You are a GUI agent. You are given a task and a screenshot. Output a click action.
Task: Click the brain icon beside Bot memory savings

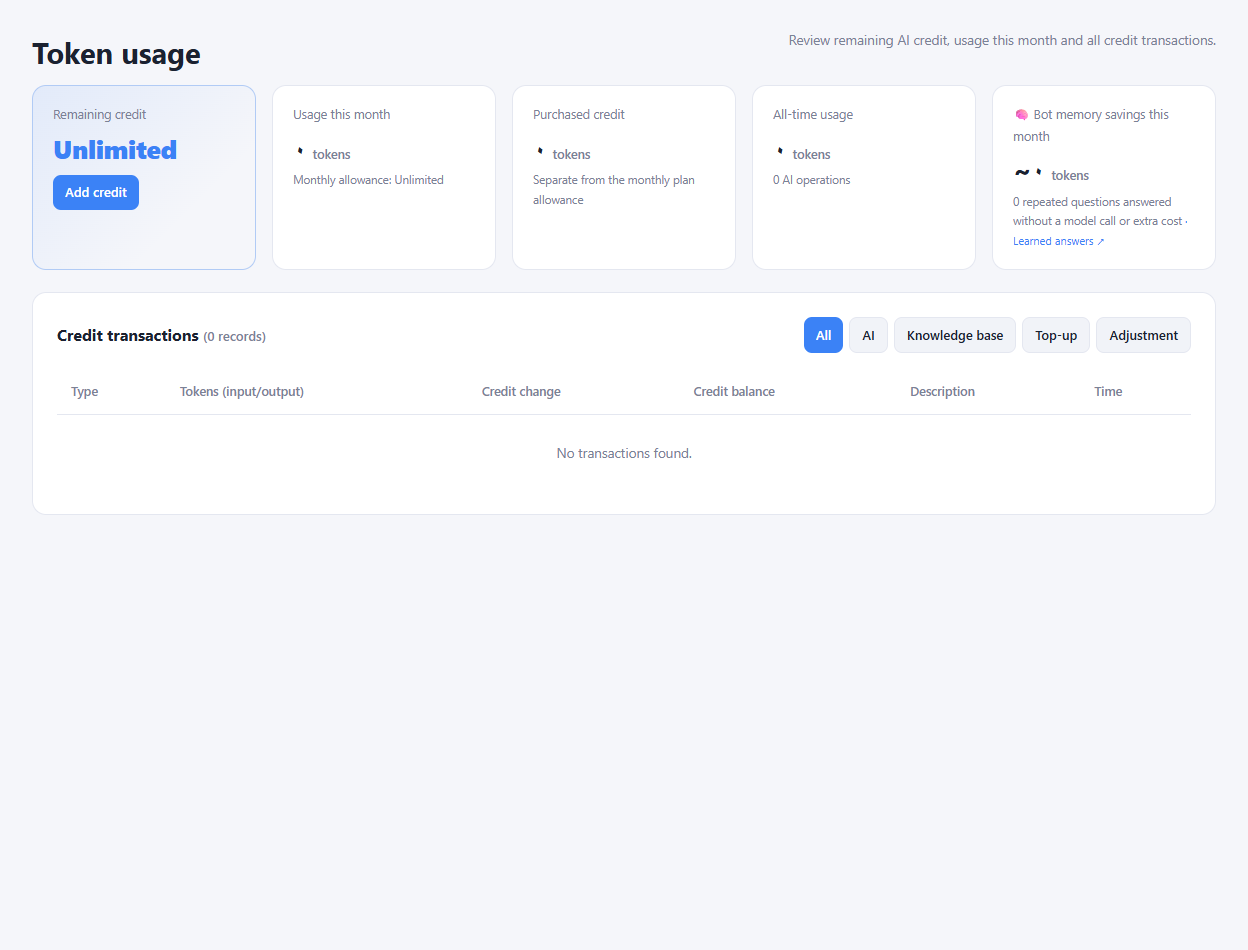click(x=1021, y=115)
